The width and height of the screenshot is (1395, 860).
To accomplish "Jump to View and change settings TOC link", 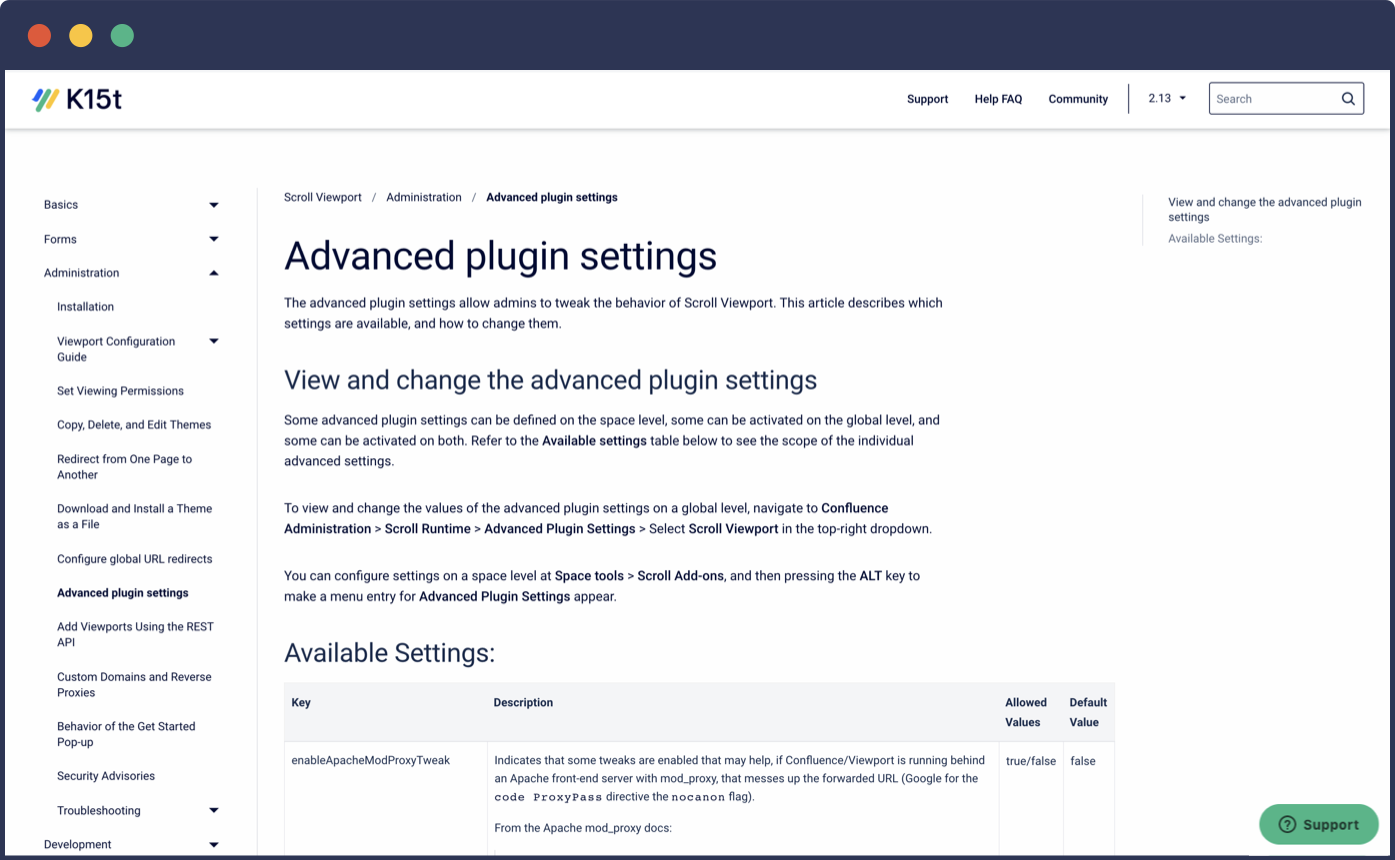I will [1265, 209].
